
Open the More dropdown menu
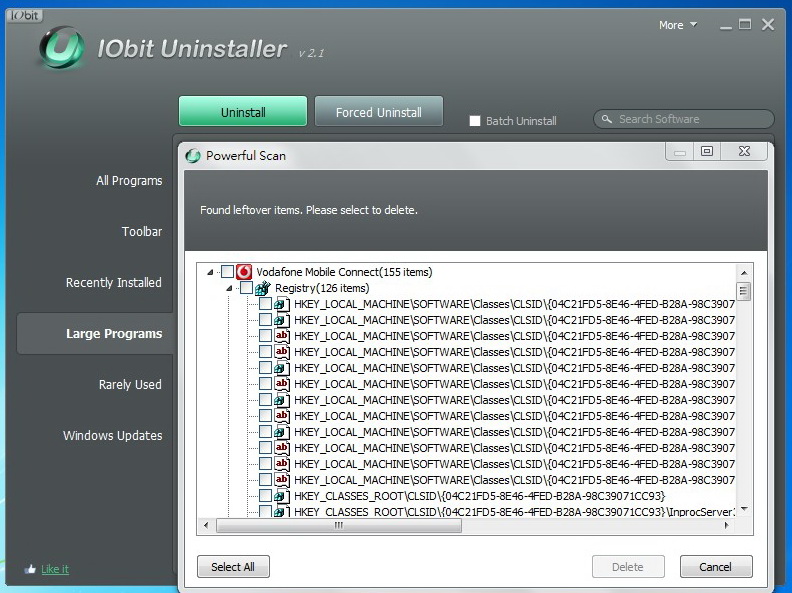point(677,25)
